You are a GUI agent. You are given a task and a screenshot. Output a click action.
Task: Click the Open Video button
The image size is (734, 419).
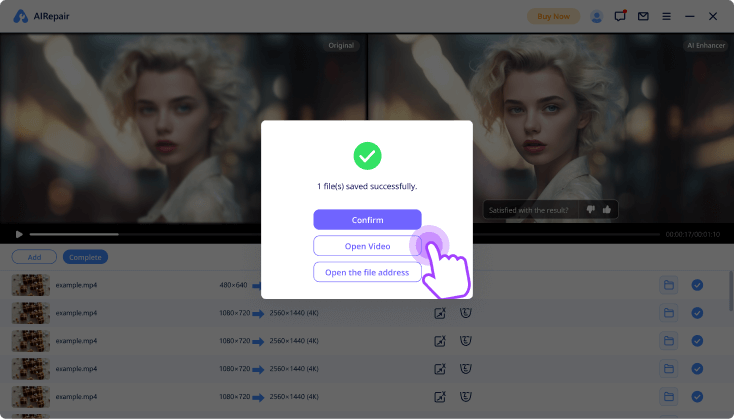pyautogui.click(x=367, y=246)
